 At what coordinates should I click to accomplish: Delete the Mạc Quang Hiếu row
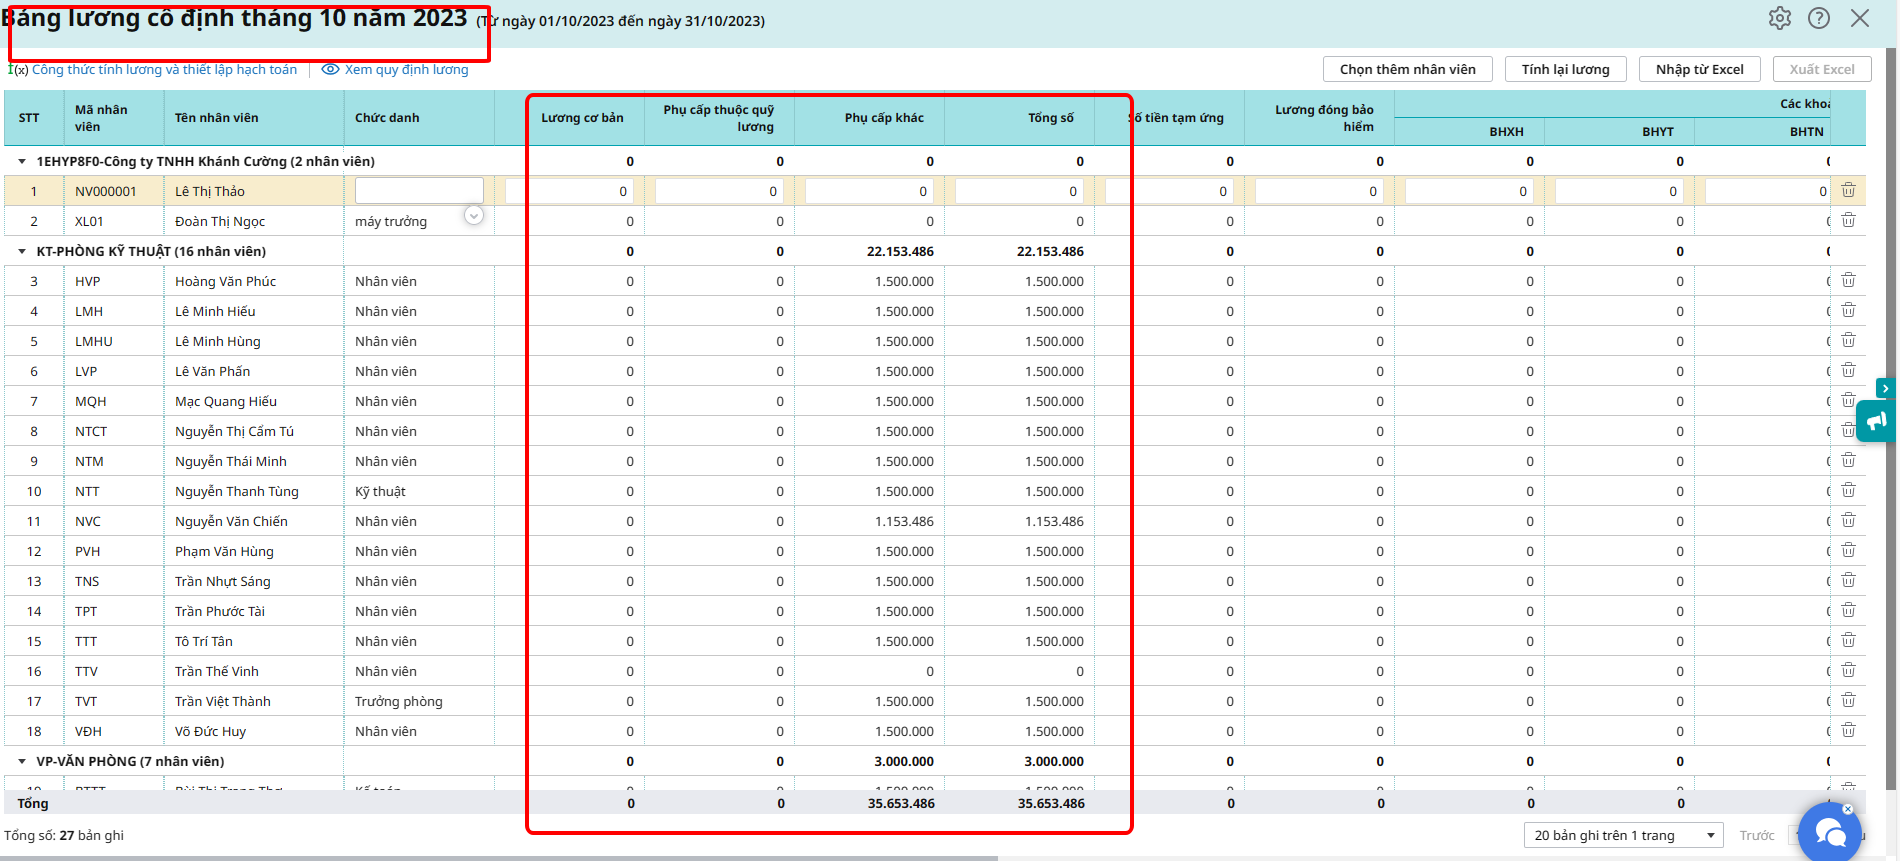pyautogui.click(x=1848, y=400)
